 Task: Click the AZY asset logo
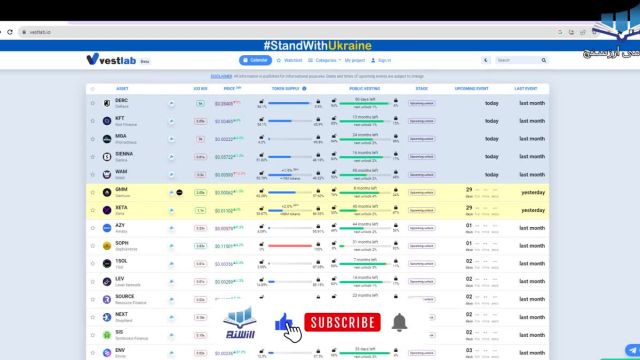coord(107,228)
